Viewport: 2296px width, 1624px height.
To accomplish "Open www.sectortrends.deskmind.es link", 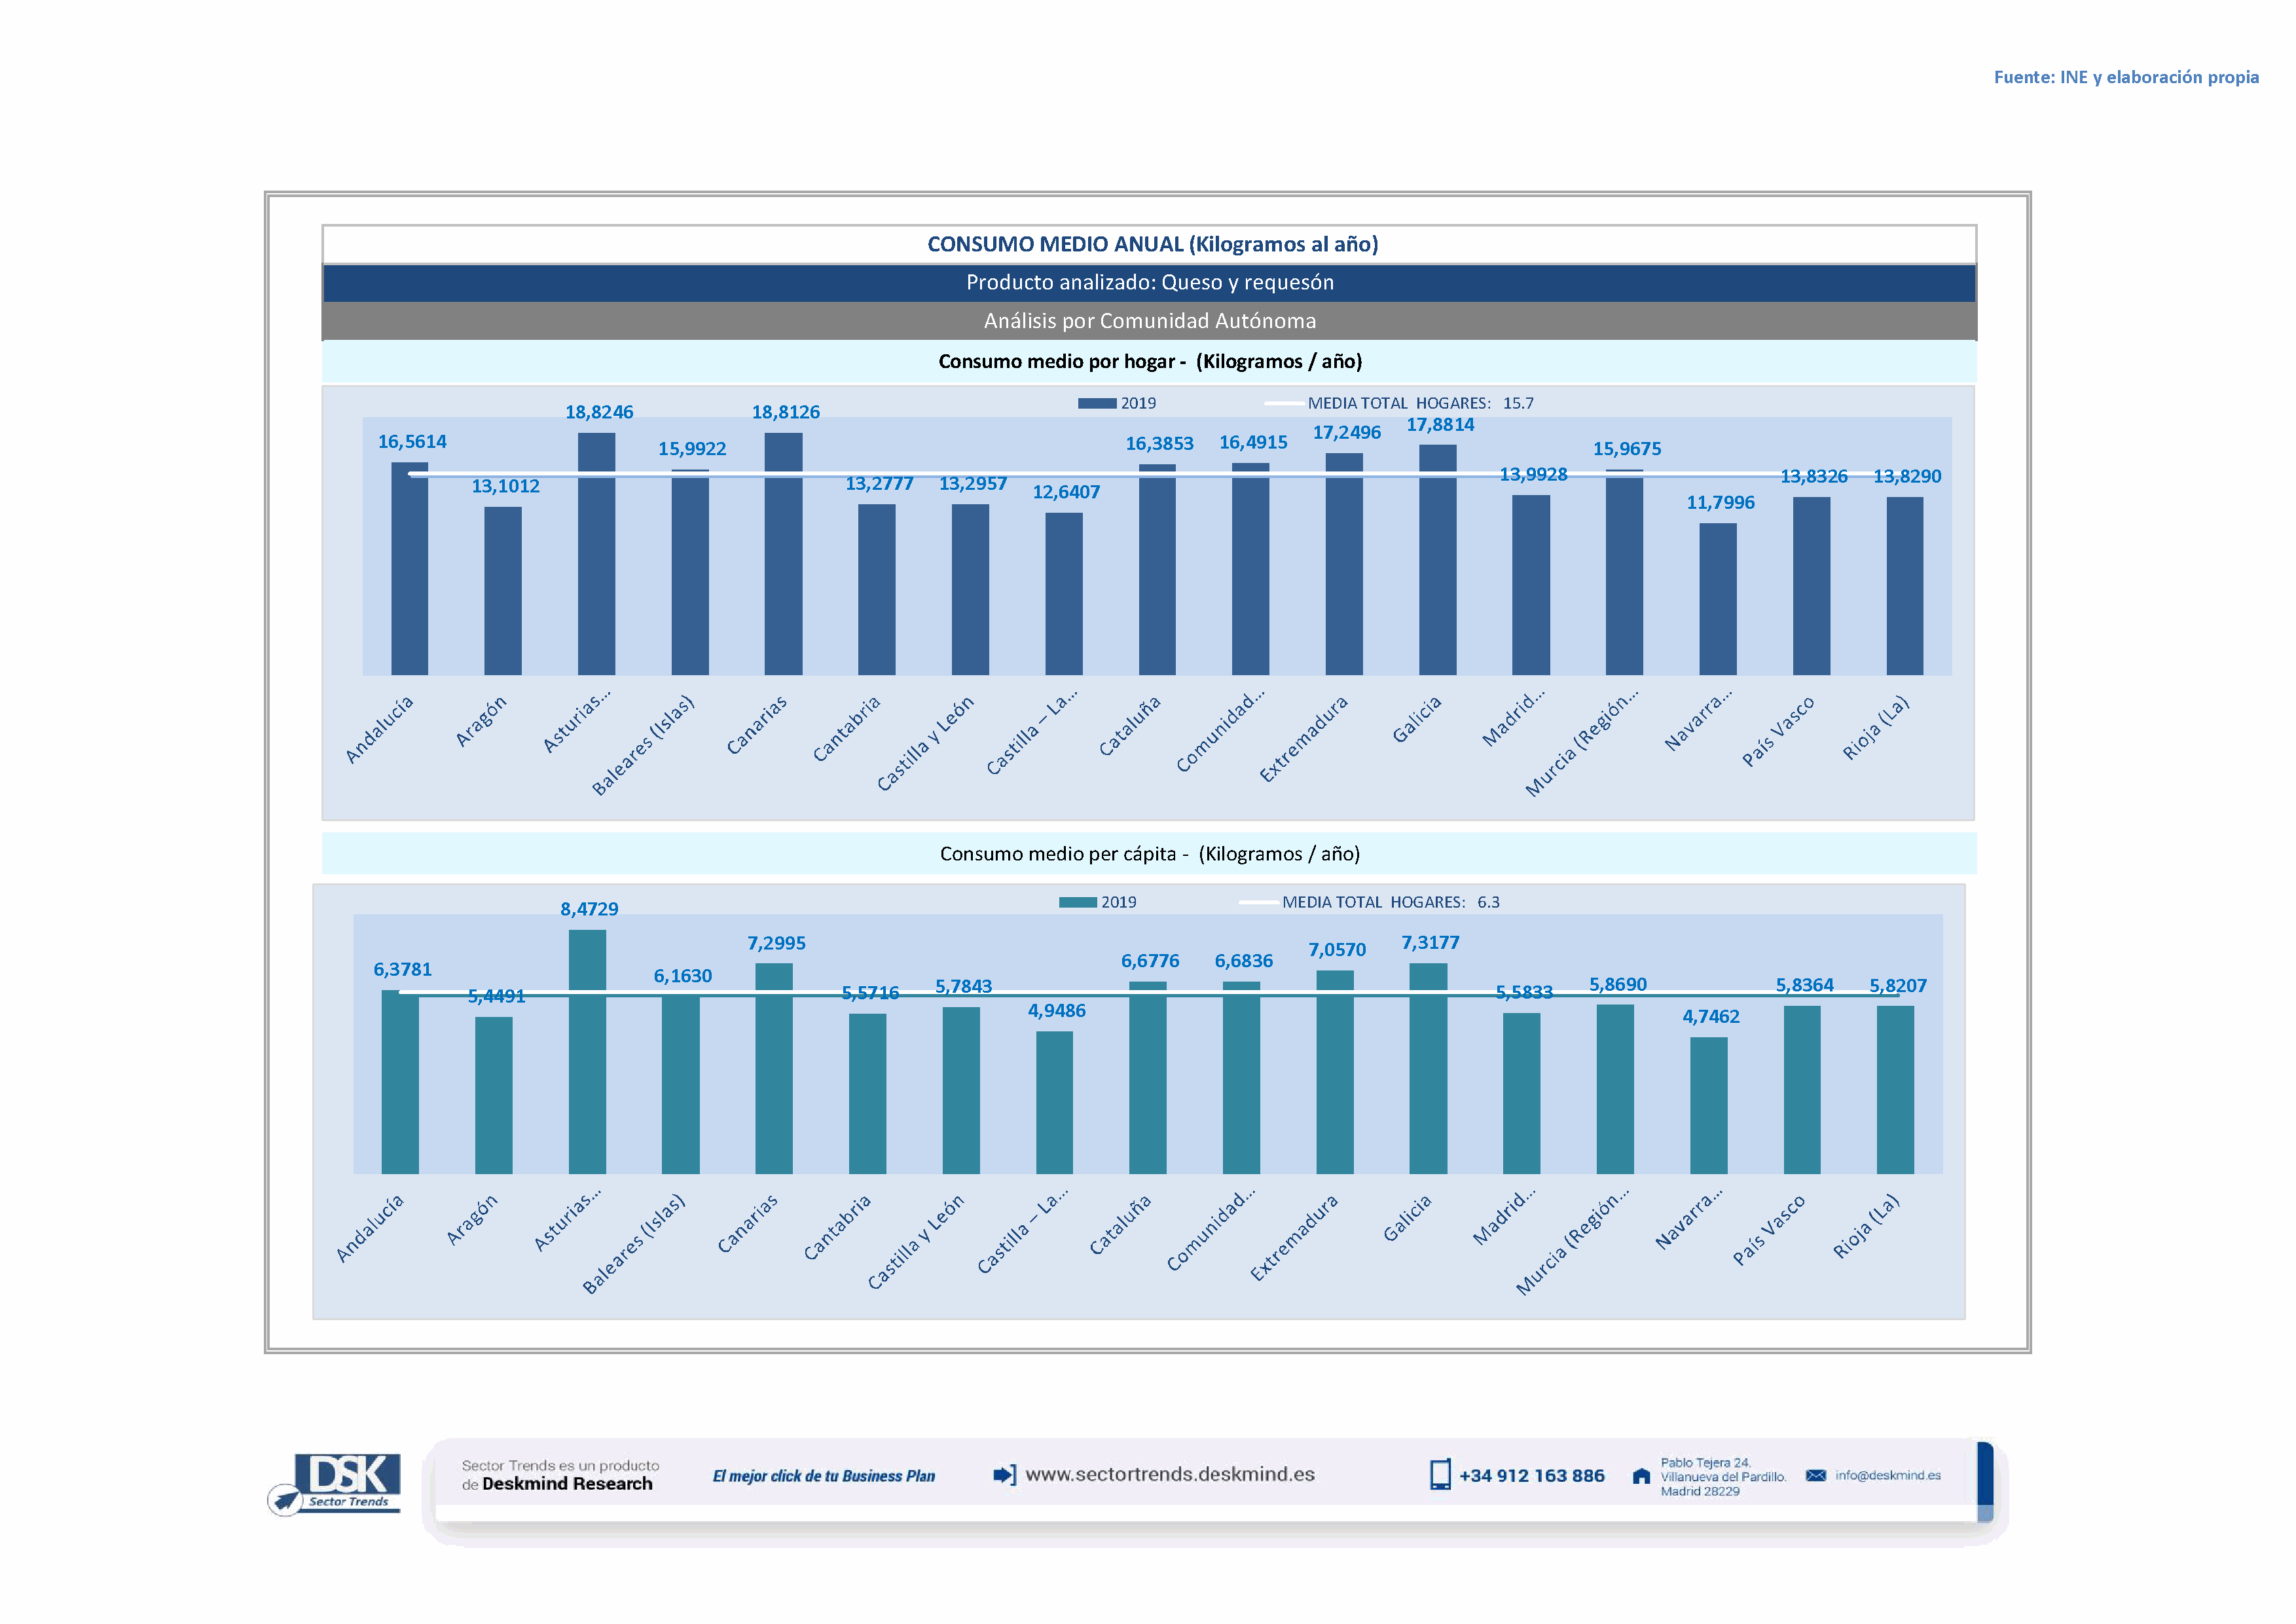I will pos(1169,1474).
